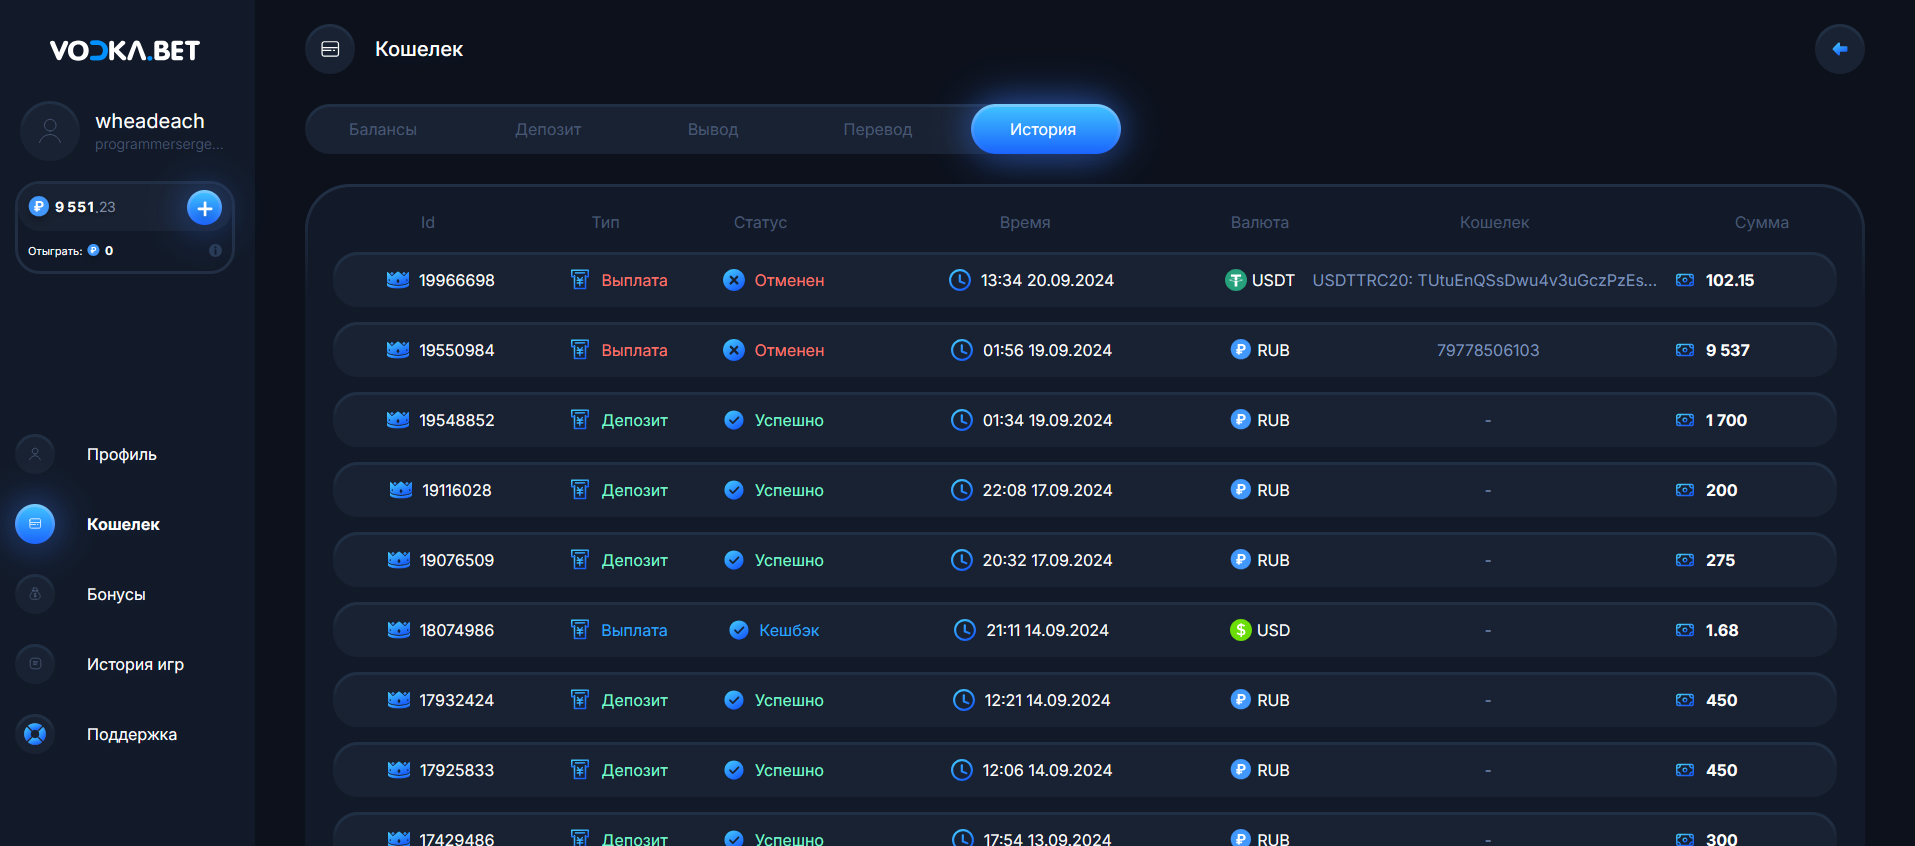Click the Кошелек column header
This screenshot has width=1915, height=846.
[1494, 222]
